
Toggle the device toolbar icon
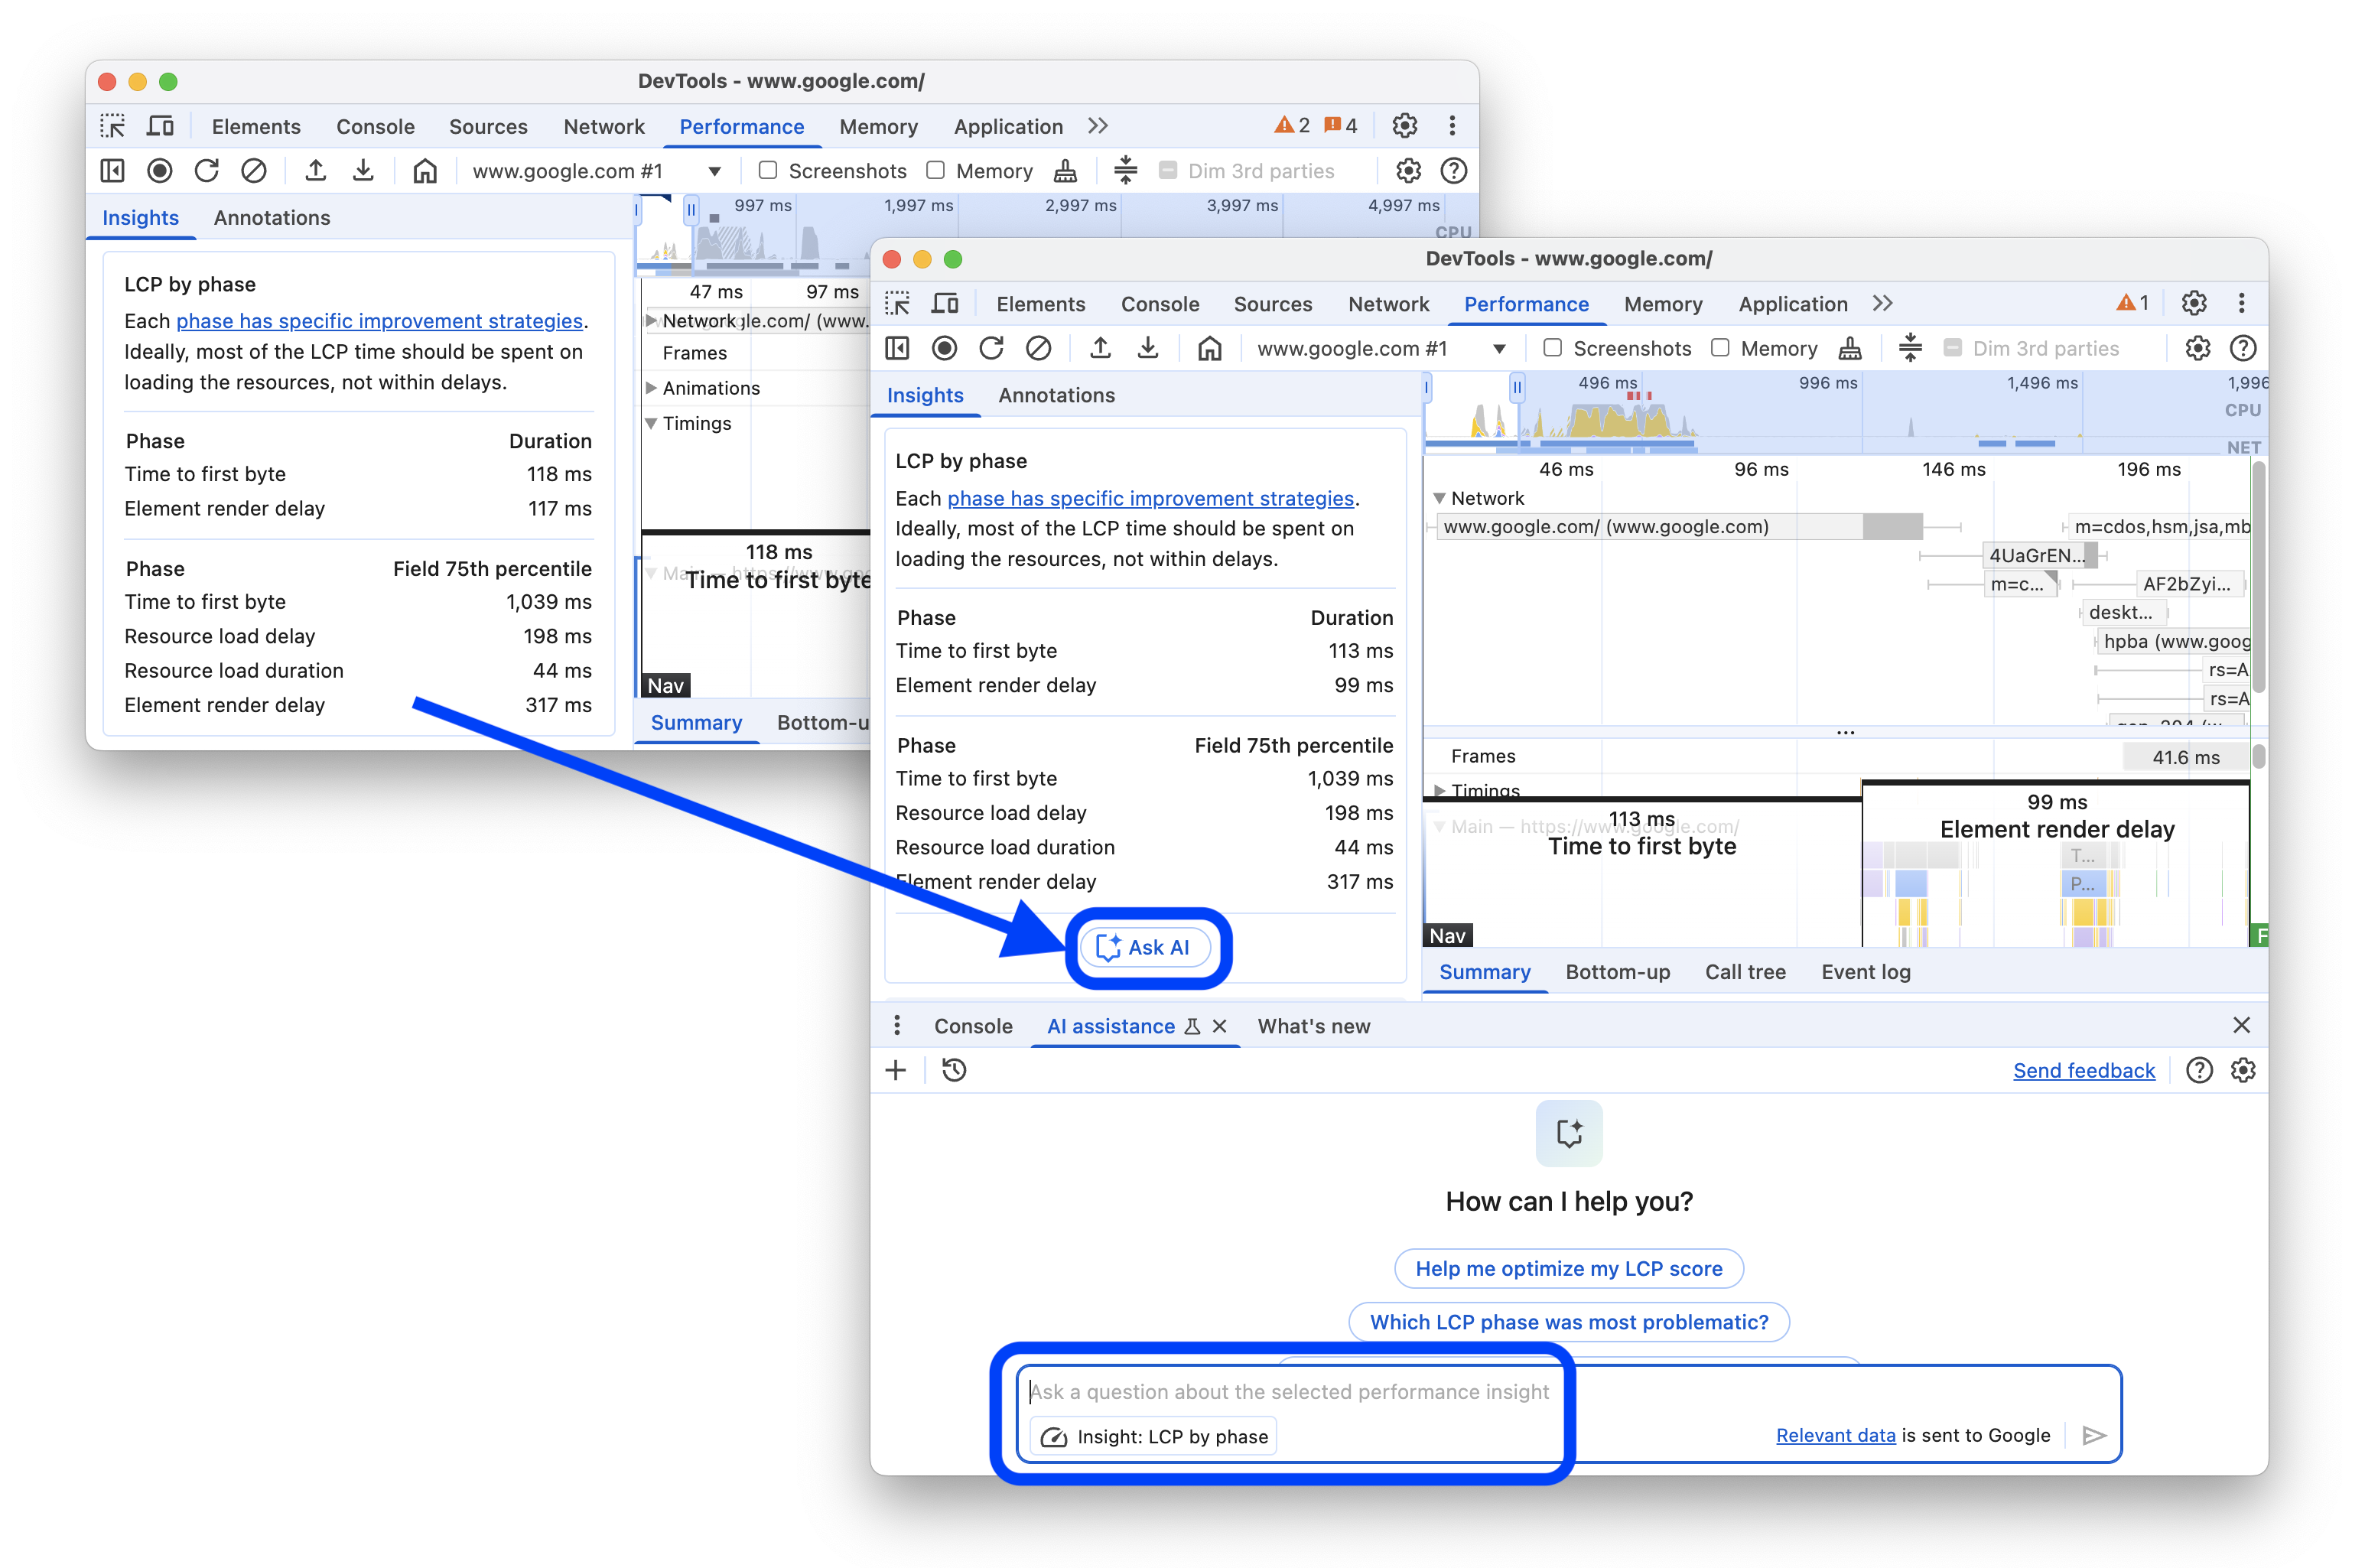(945, 303)
